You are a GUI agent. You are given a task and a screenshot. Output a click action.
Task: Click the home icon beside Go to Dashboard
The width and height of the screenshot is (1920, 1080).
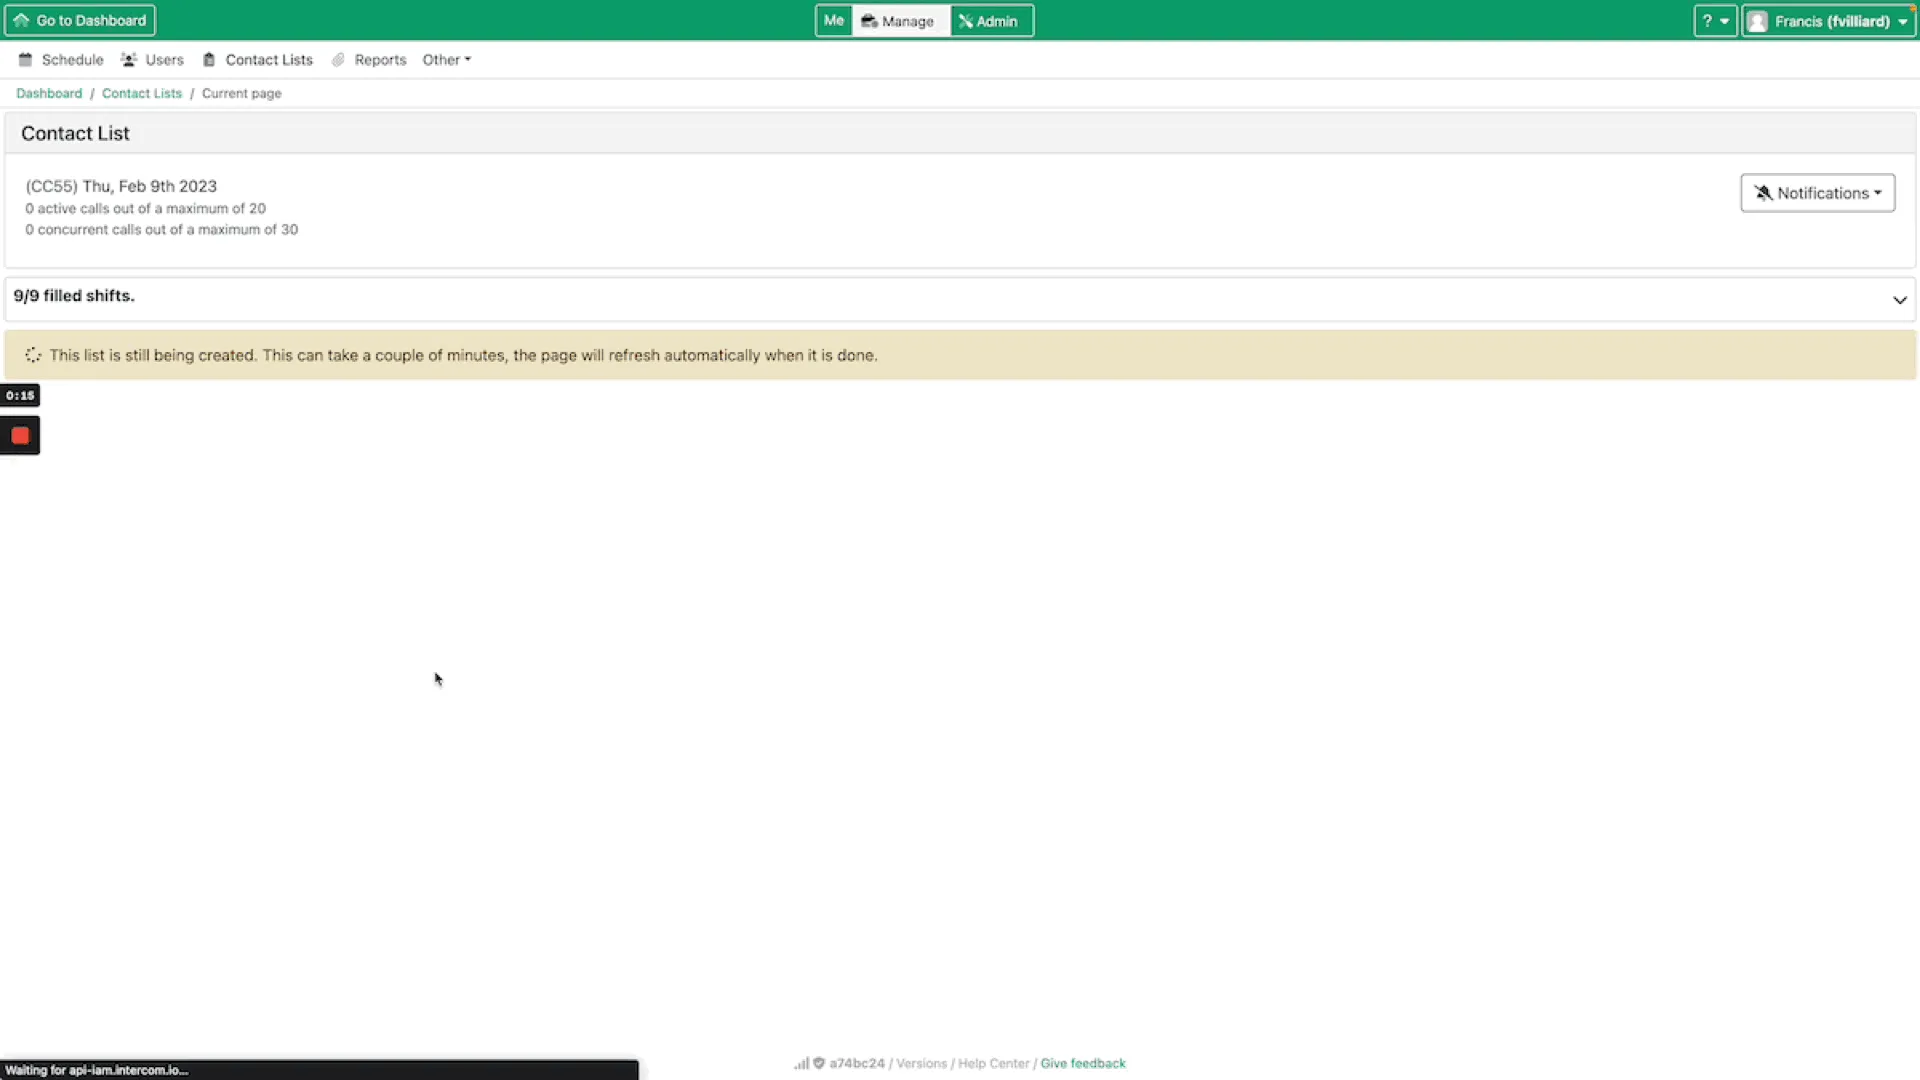point(22,20)
